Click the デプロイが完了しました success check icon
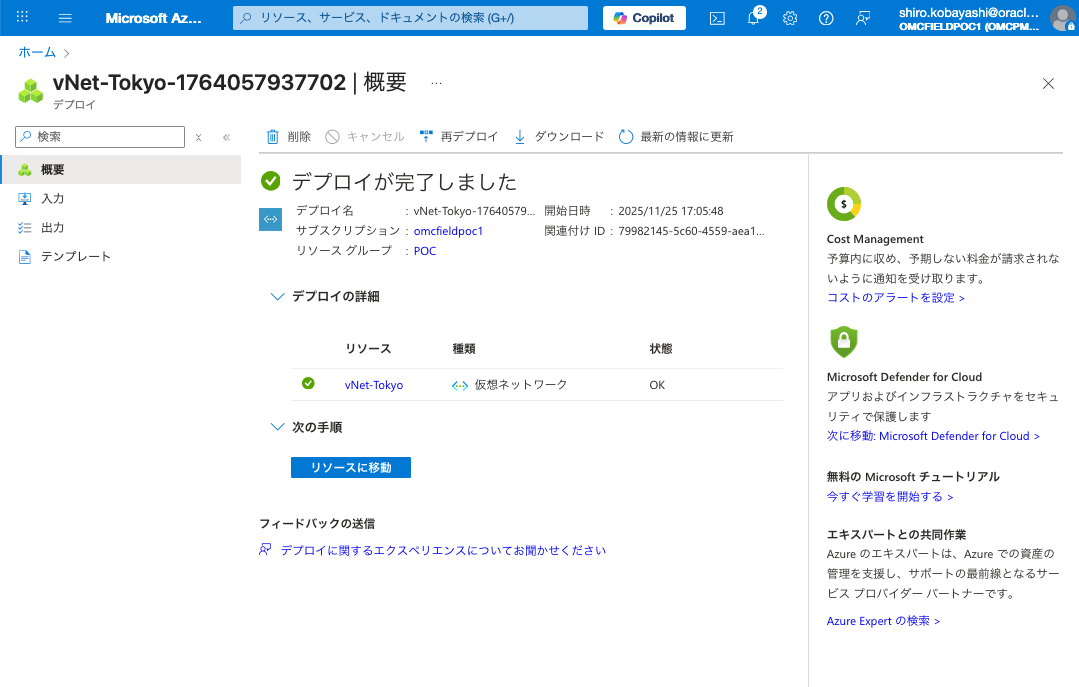Viewport: 1079px width, 687px height. point(270,181)
